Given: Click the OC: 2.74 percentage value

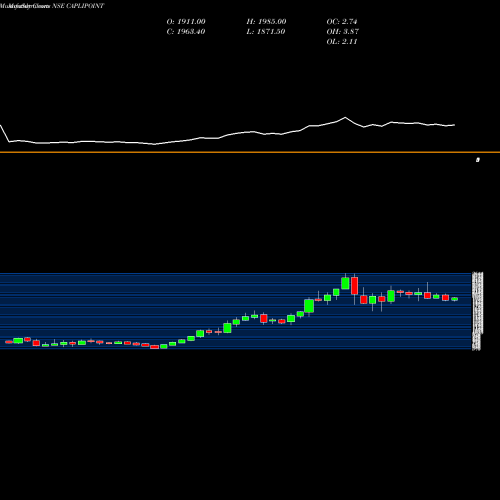Looking at the screenshot, I should coord(342,22).
